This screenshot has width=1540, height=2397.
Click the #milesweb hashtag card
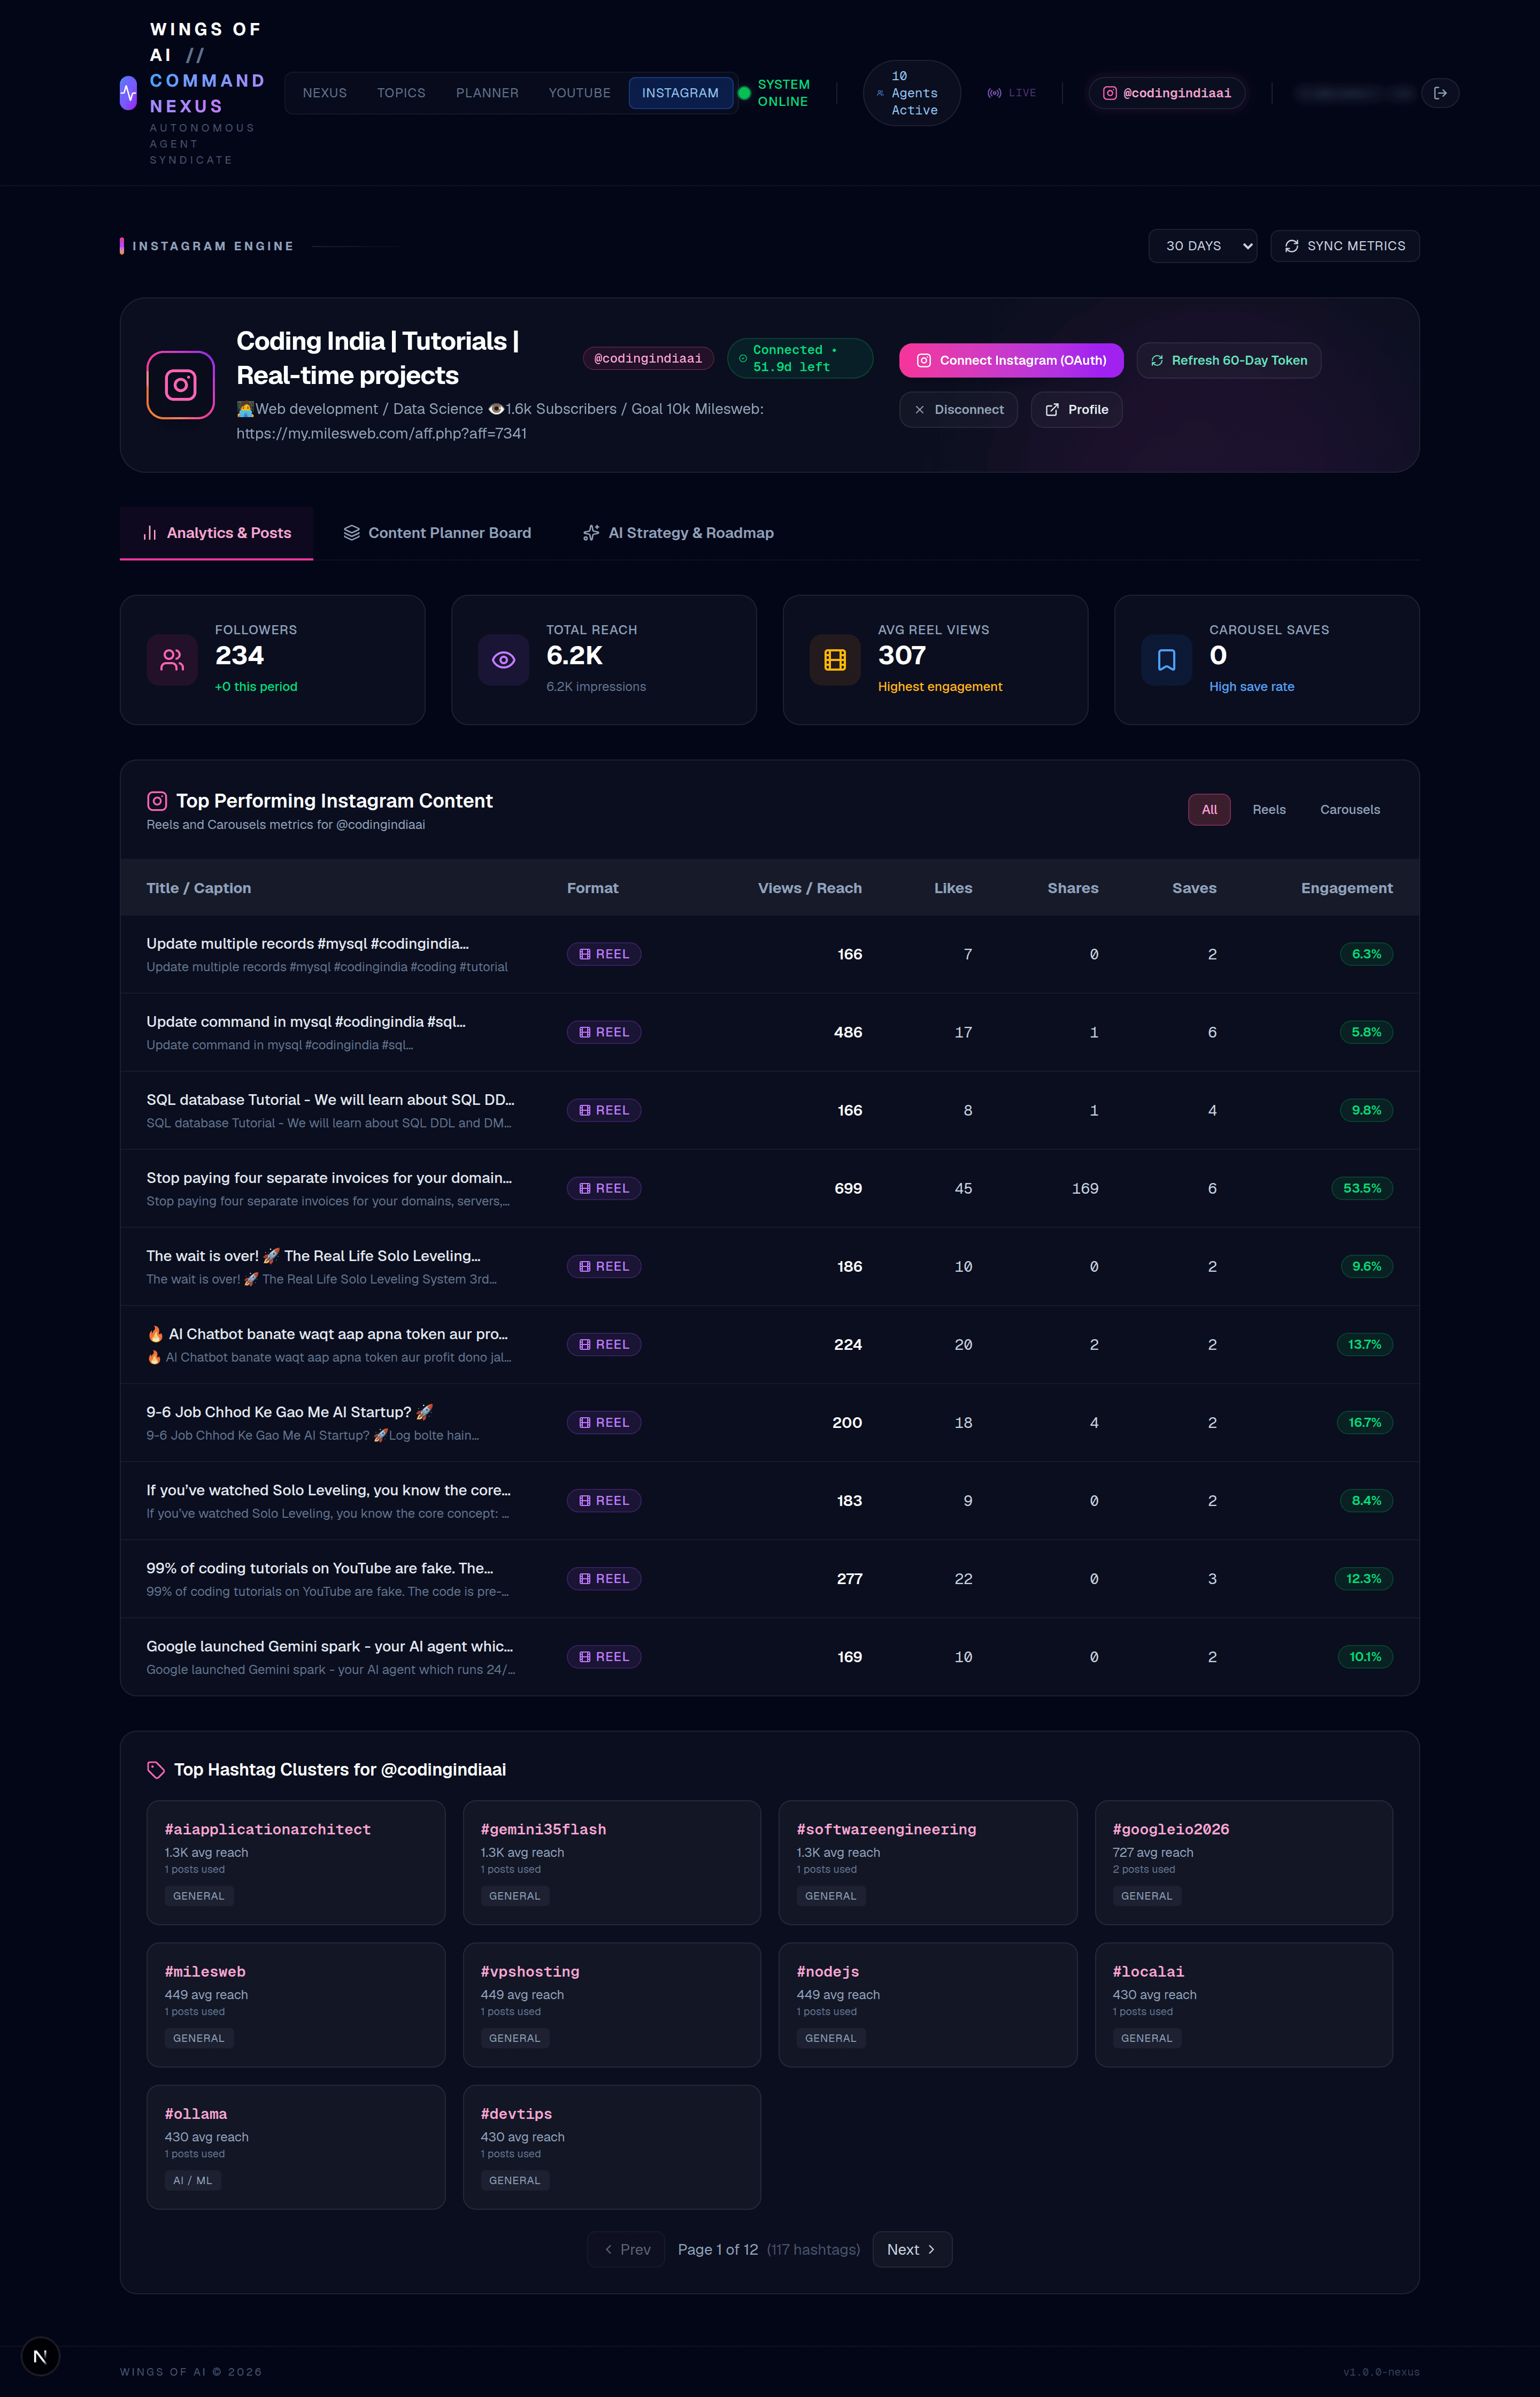pos(296,2005)
